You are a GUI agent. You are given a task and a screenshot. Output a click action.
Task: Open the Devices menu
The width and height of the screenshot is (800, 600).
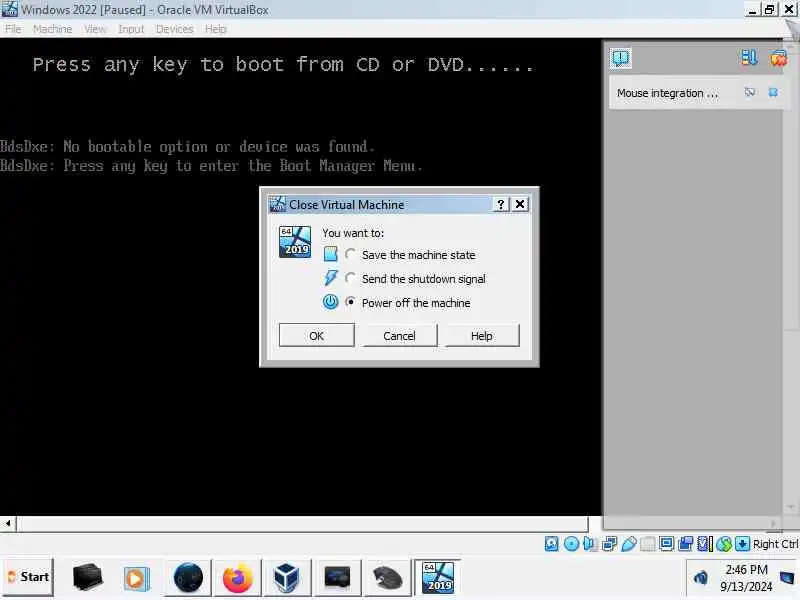pyautogui.click(x=174, y=29)
